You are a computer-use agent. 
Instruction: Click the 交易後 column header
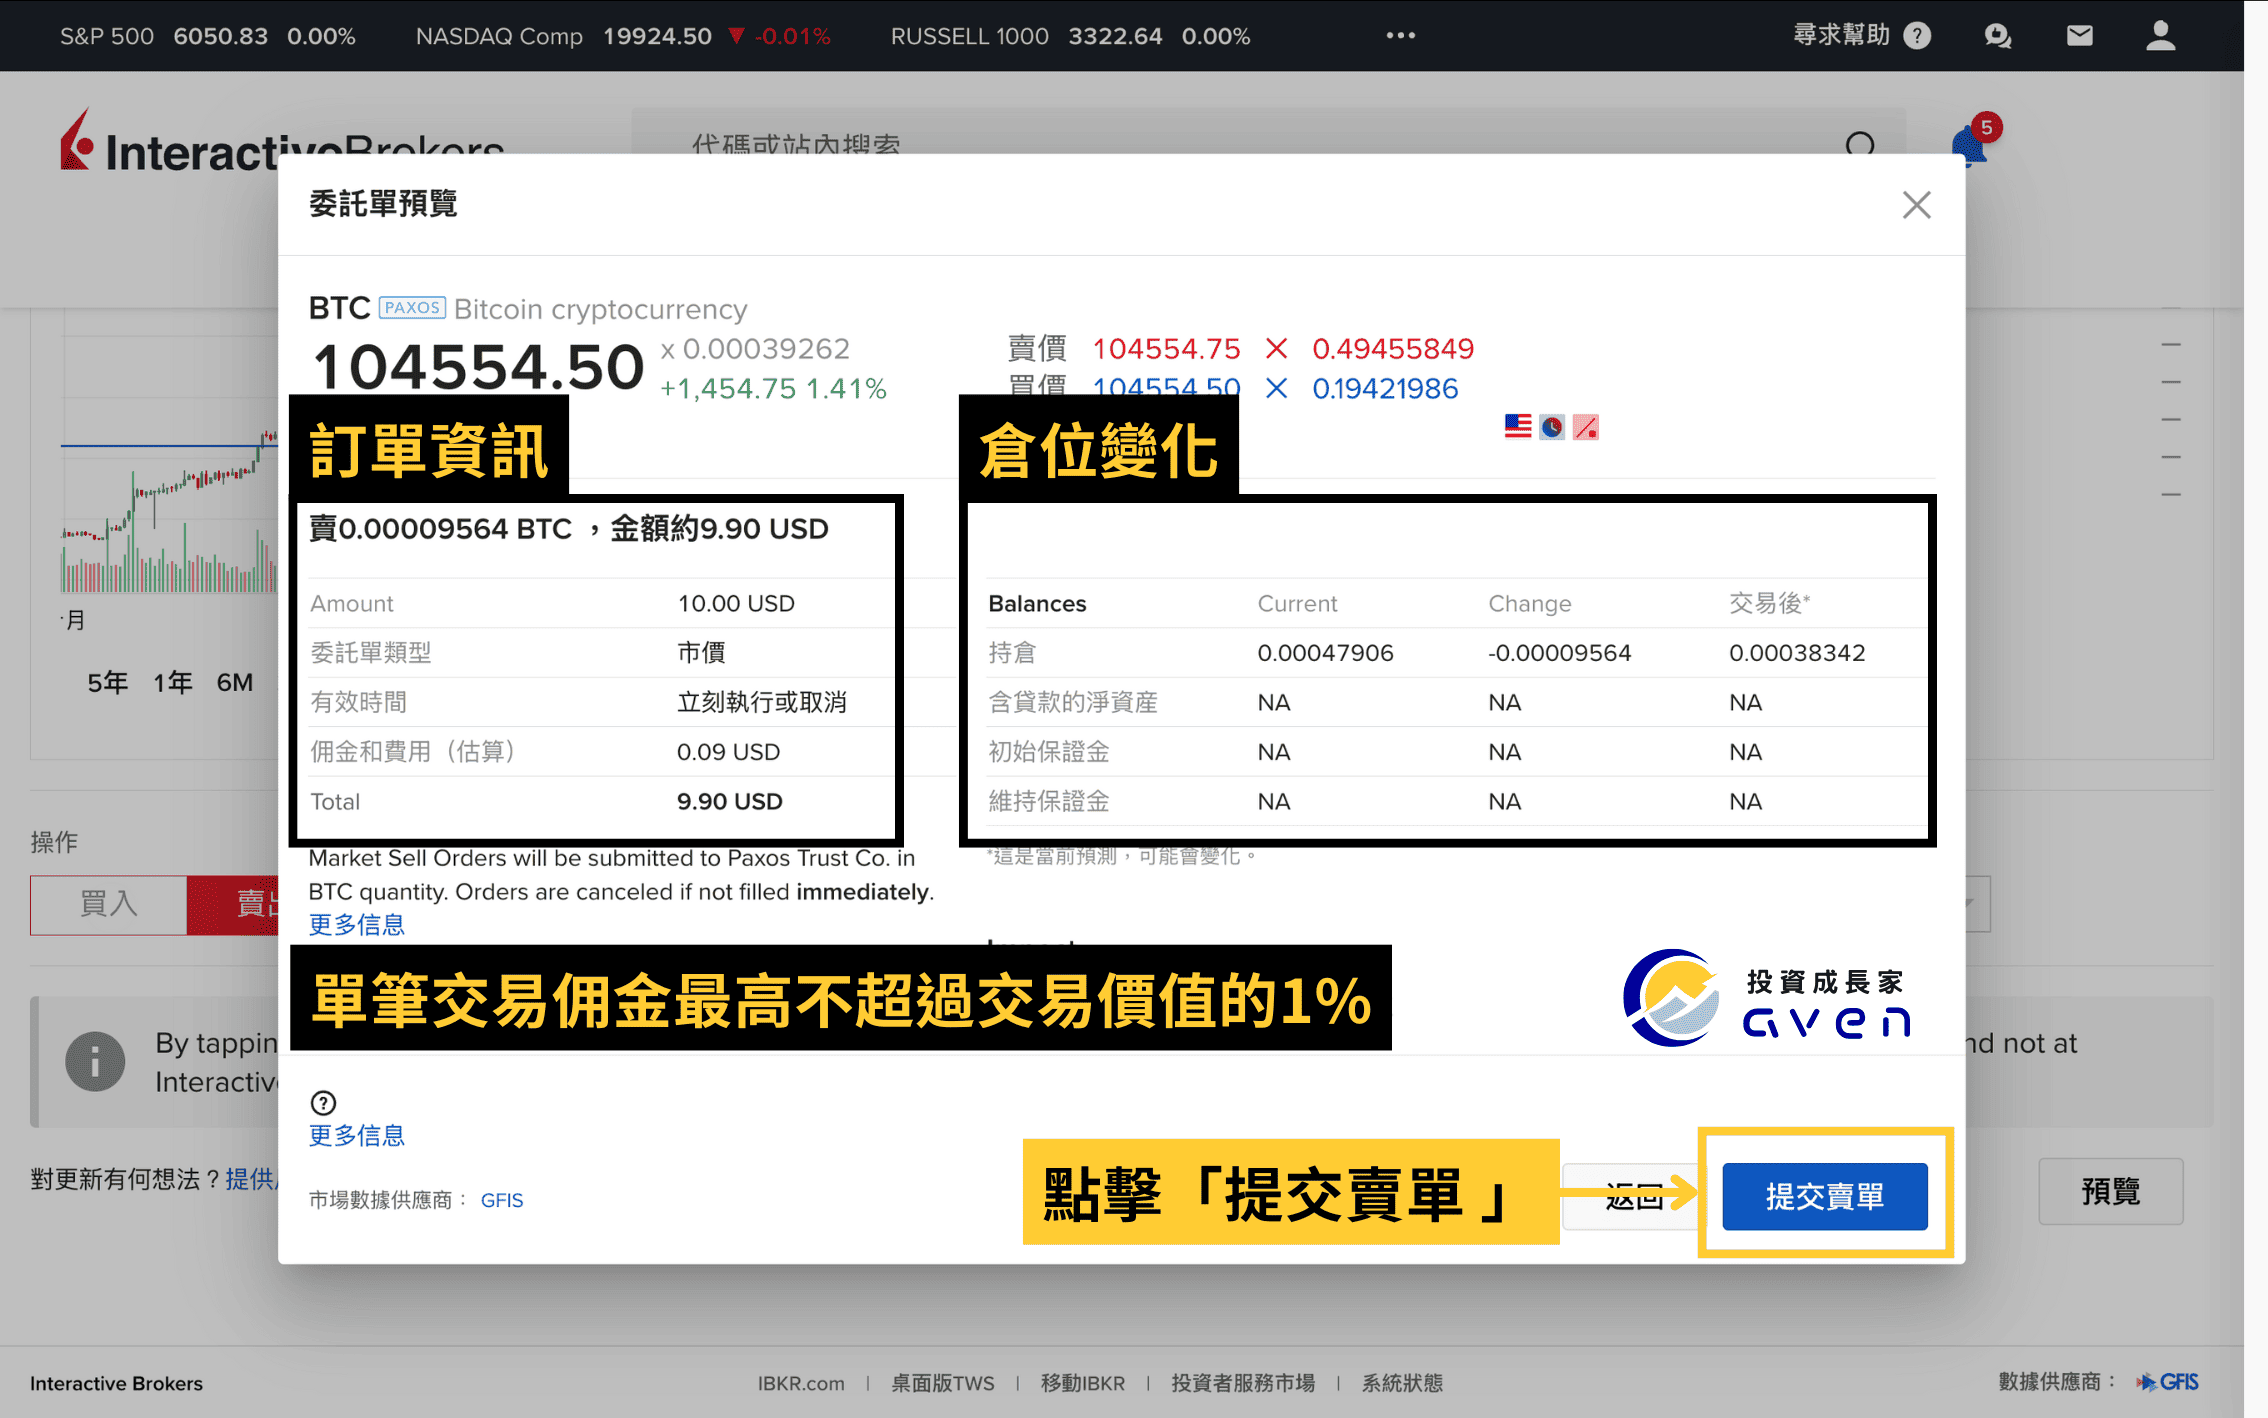click(x=1769, y=603)
